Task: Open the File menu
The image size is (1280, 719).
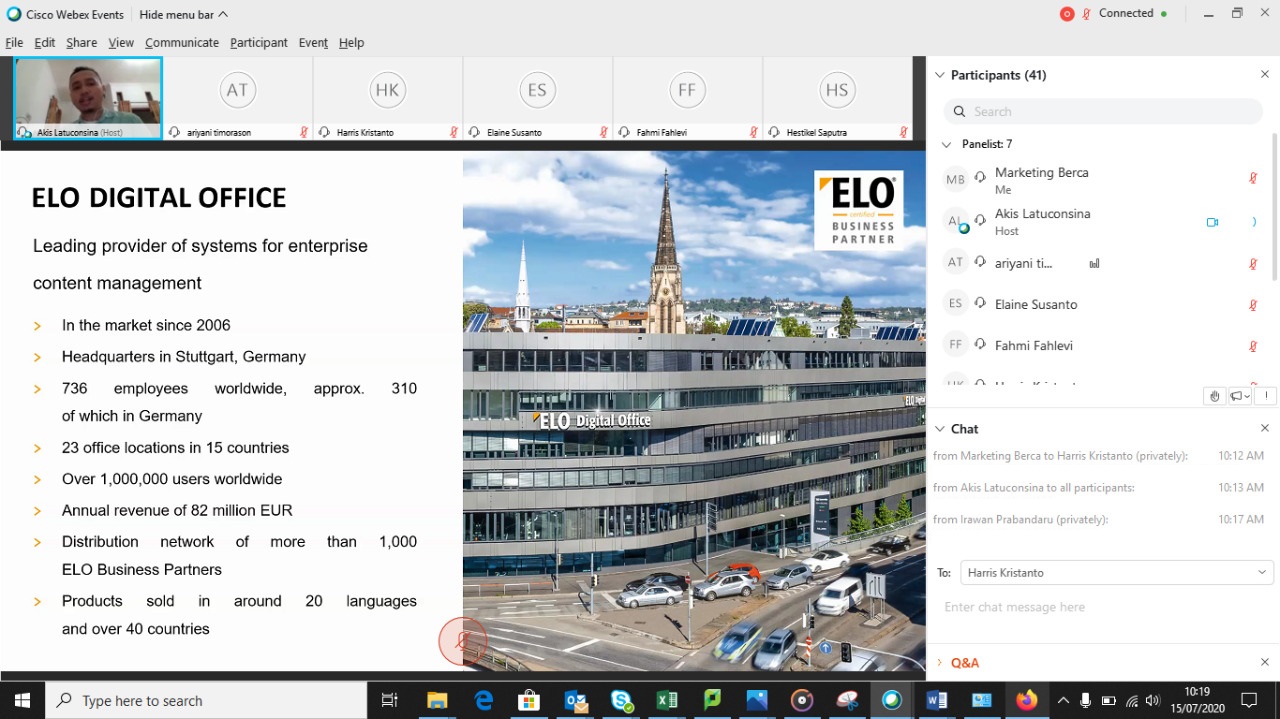Action: click(x=14, y=43)
